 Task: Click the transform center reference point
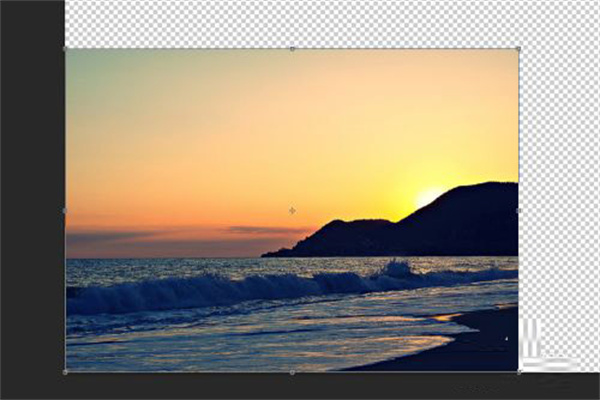(x=292, y=210)
